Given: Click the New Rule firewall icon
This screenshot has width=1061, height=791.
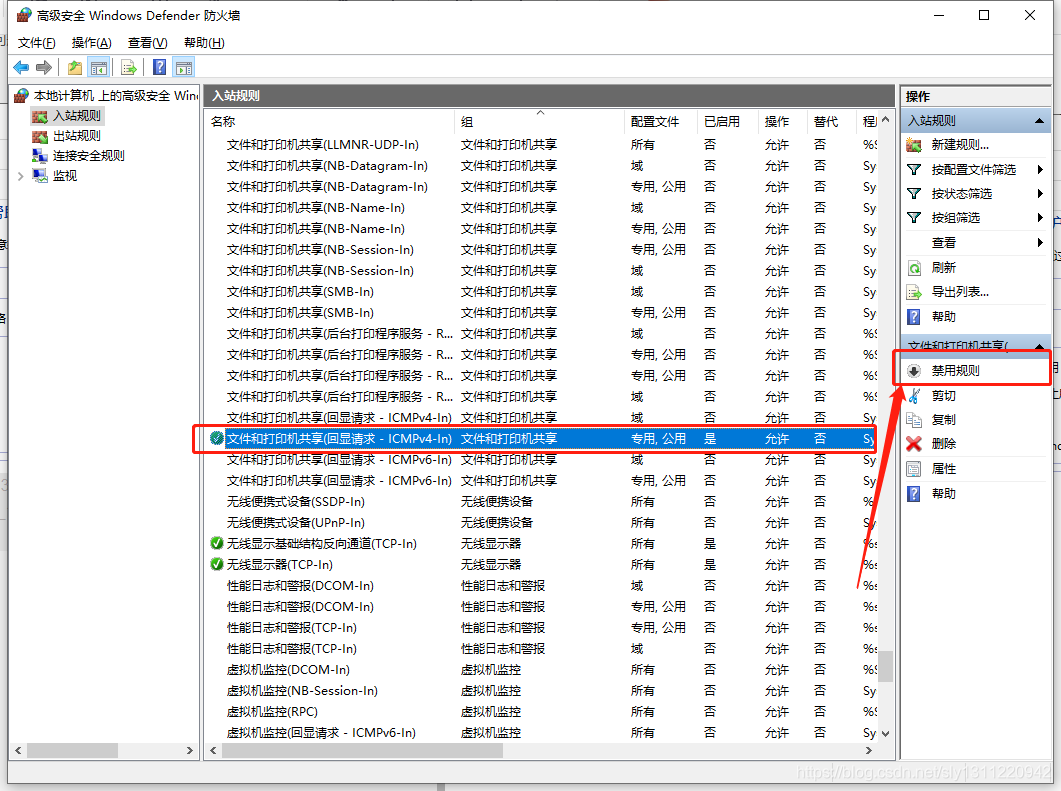Looking at the screenshot, I should click(x=914, y=145).
